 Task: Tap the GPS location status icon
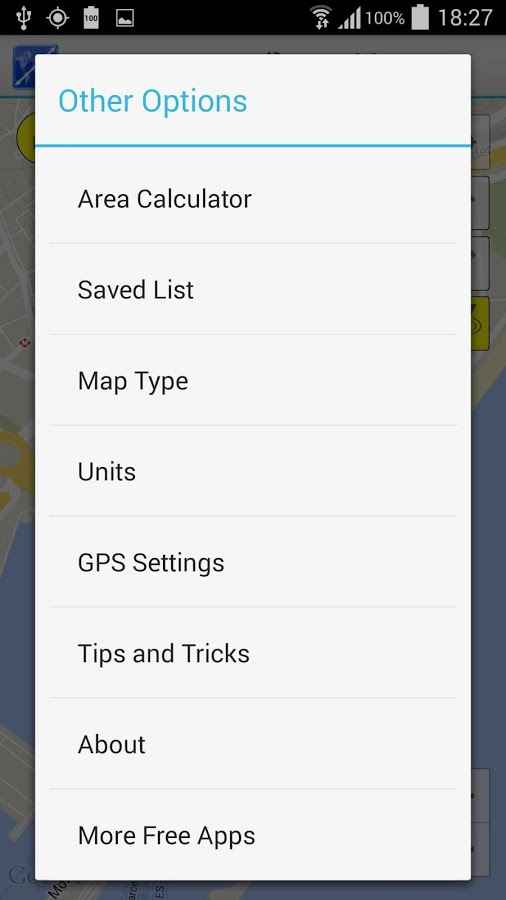coord(57,18)
